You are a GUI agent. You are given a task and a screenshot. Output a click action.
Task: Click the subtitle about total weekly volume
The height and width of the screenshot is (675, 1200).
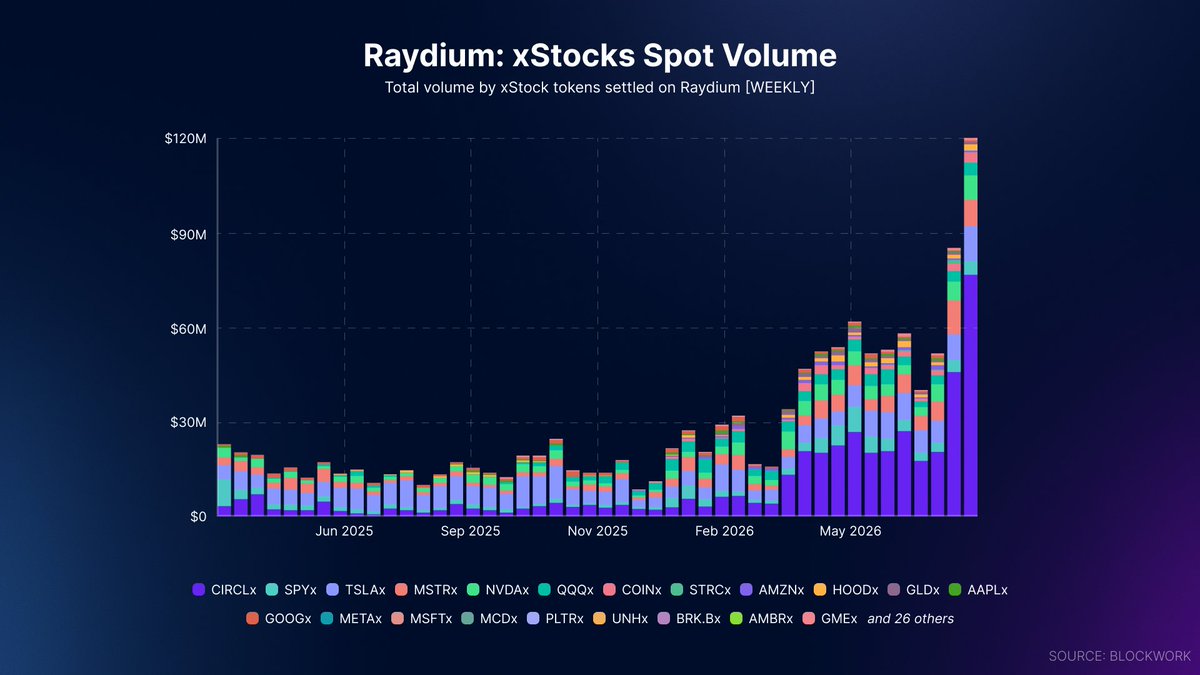click(x=600, y=88)
